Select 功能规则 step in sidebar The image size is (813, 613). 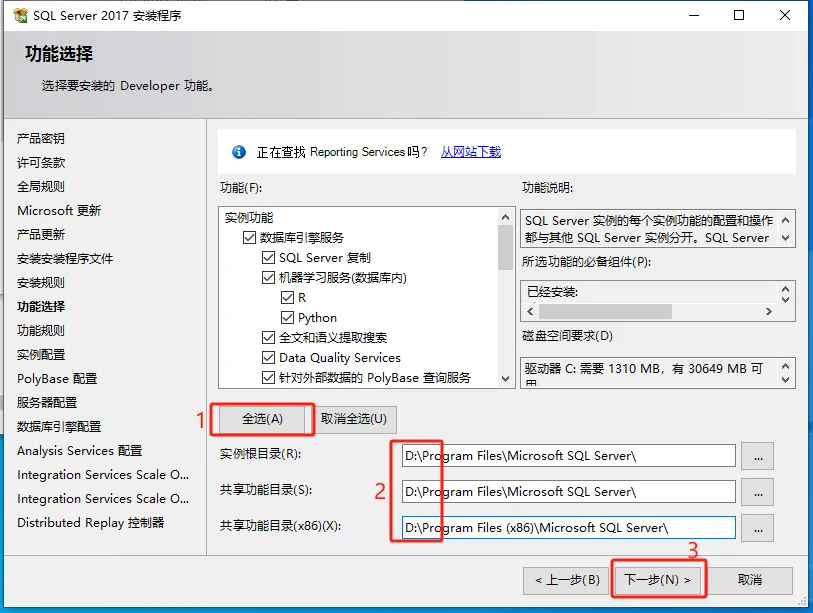(x=41, y=330)
